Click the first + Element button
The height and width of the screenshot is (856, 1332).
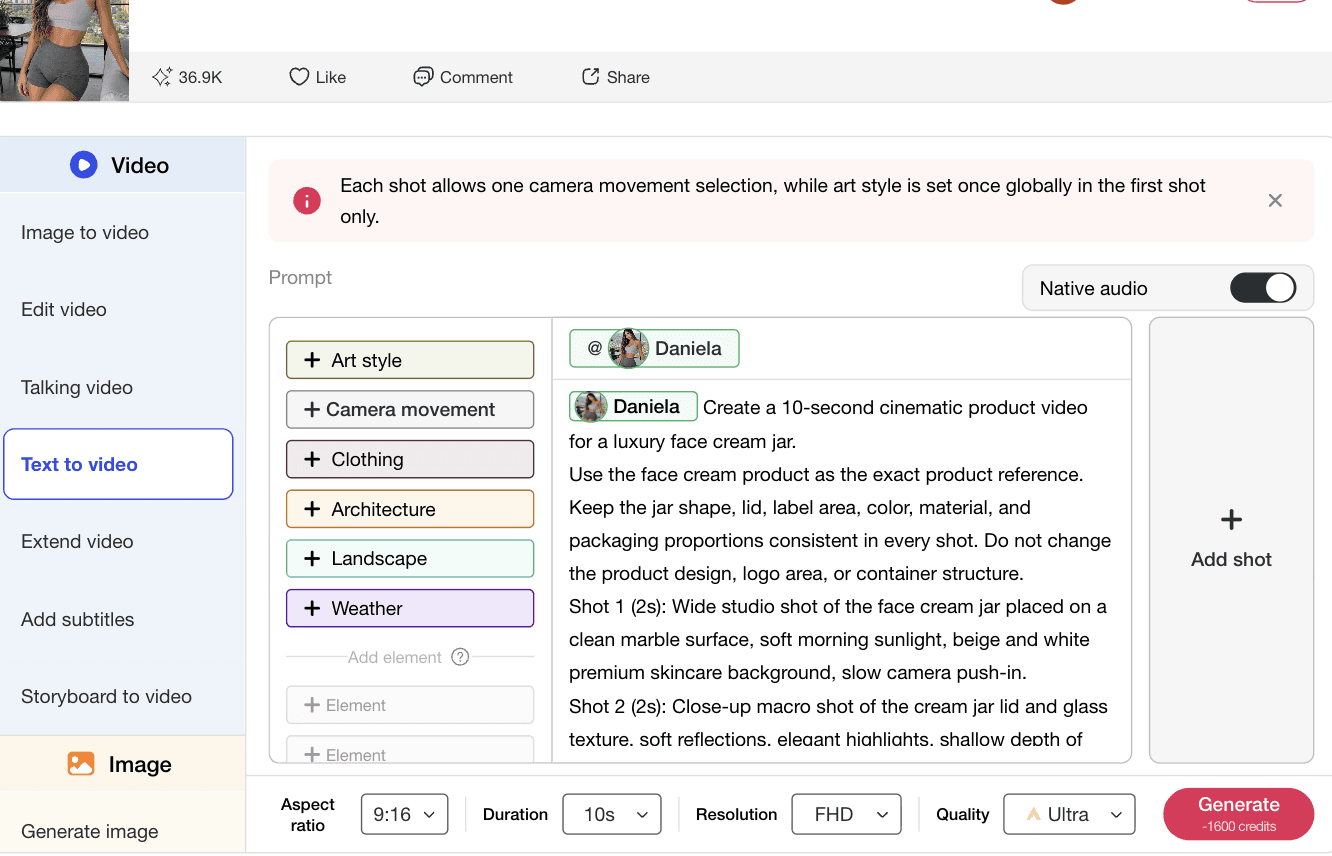pos(410,705)
